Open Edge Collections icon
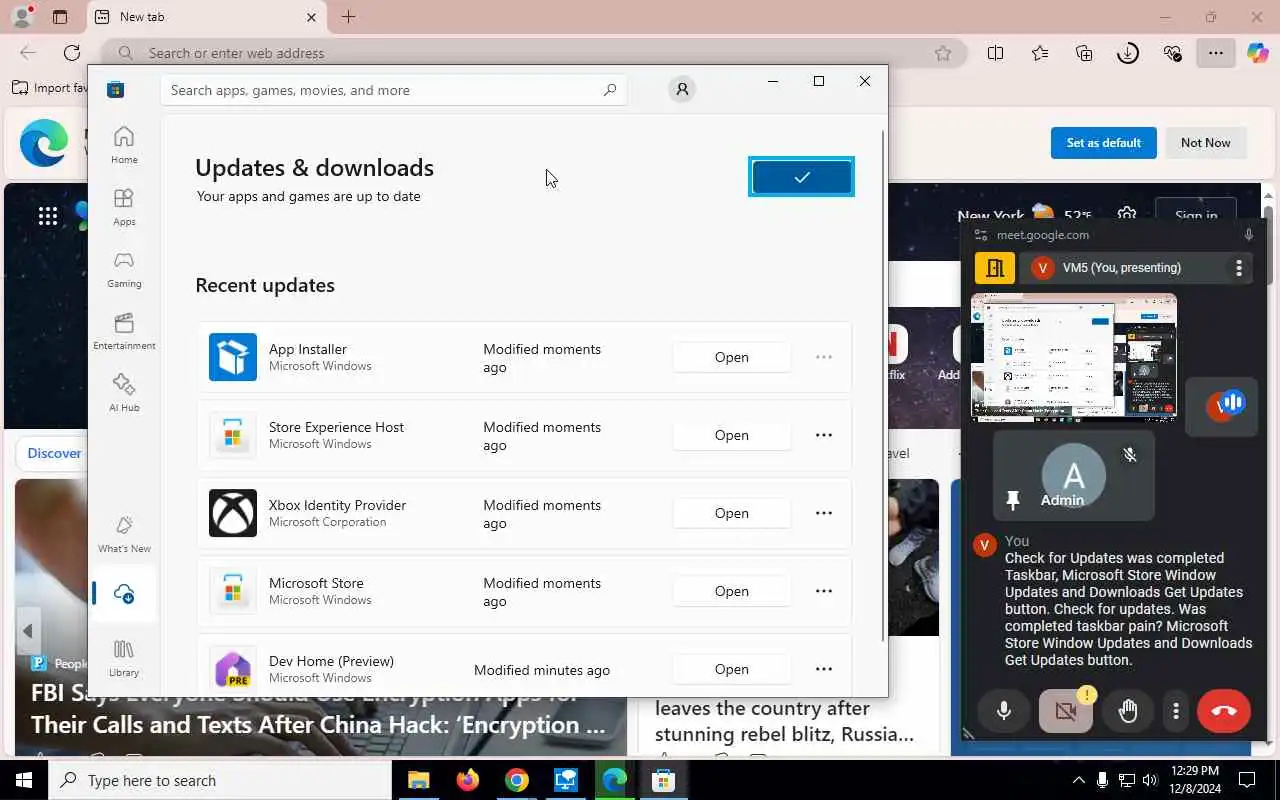The width and height of the screenshot is (1280, 800). pos(1084,53)
